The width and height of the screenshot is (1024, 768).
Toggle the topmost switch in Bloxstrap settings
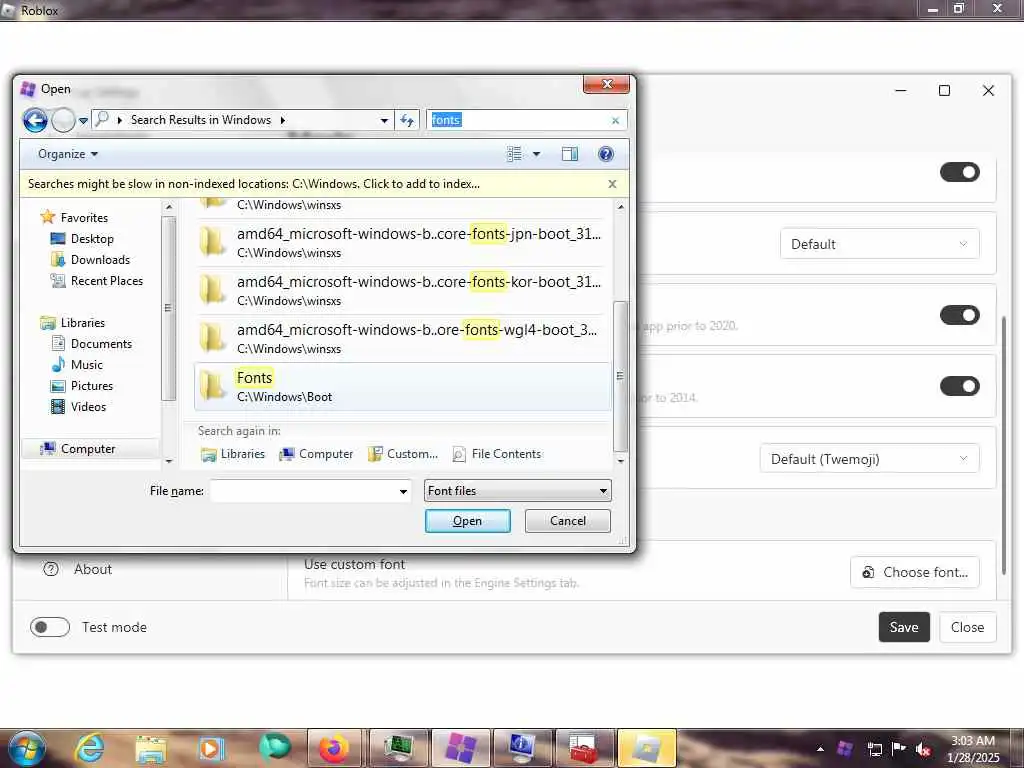click(959, 172)
